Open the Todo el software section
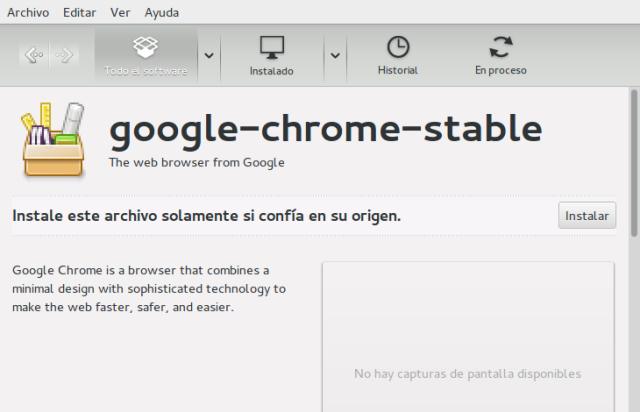Image resolution: width=640 pixels, height=412 pixels. point(145,55)
